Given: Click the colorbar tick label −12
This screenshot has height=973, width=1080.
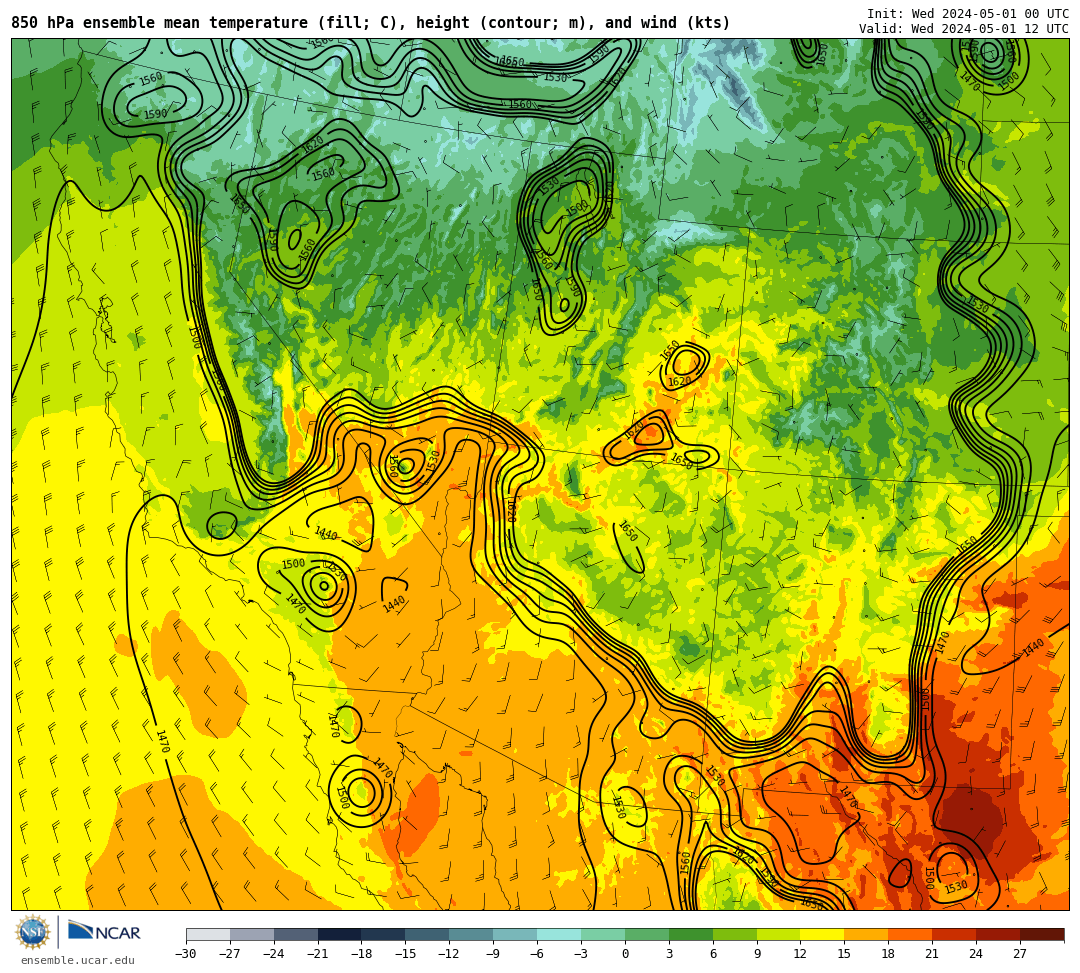Looking at the screenshot, I should [449, 954].
